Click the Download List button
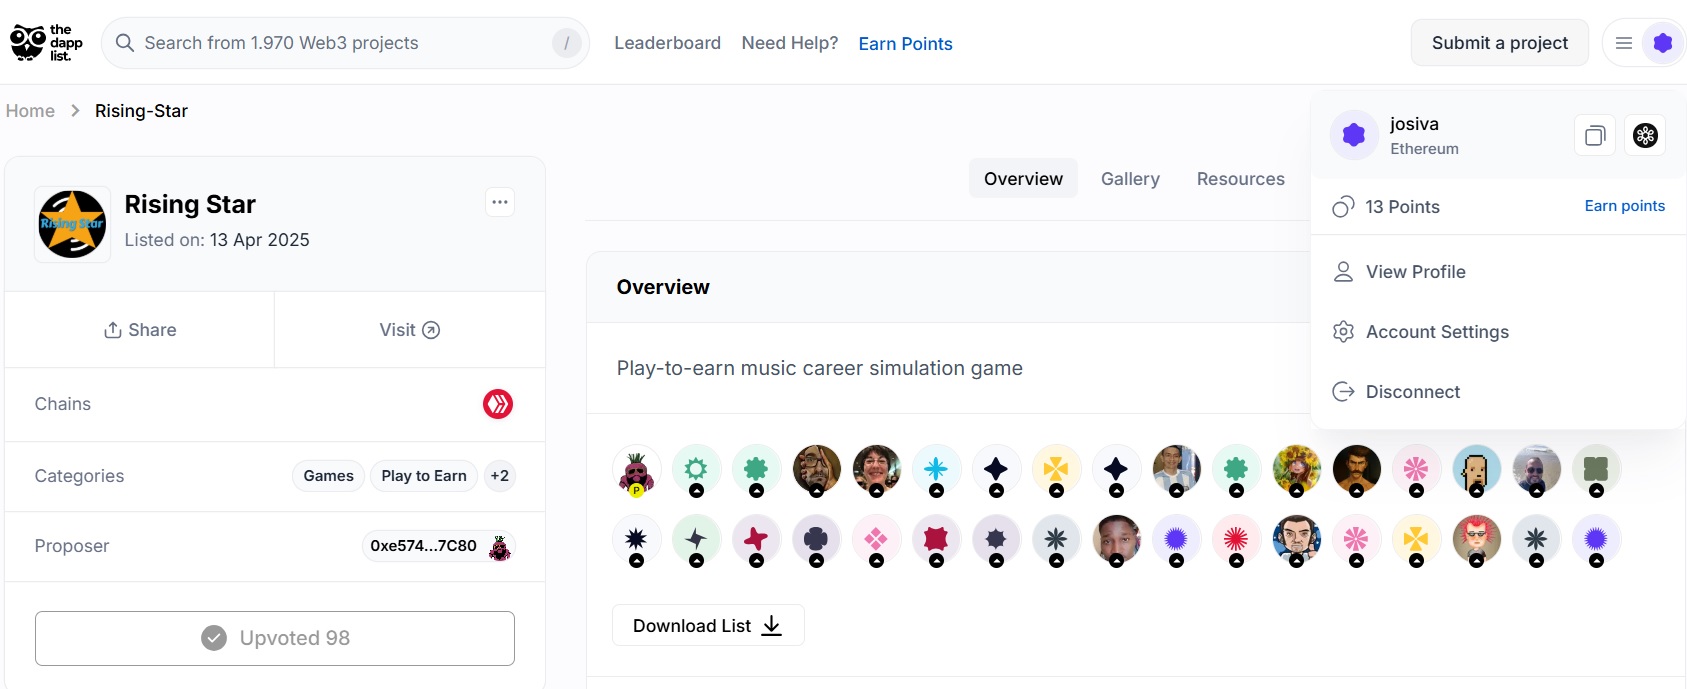The height and width of the screenshot is (689, 1687). pyautogui.click(x=708, y=626)
